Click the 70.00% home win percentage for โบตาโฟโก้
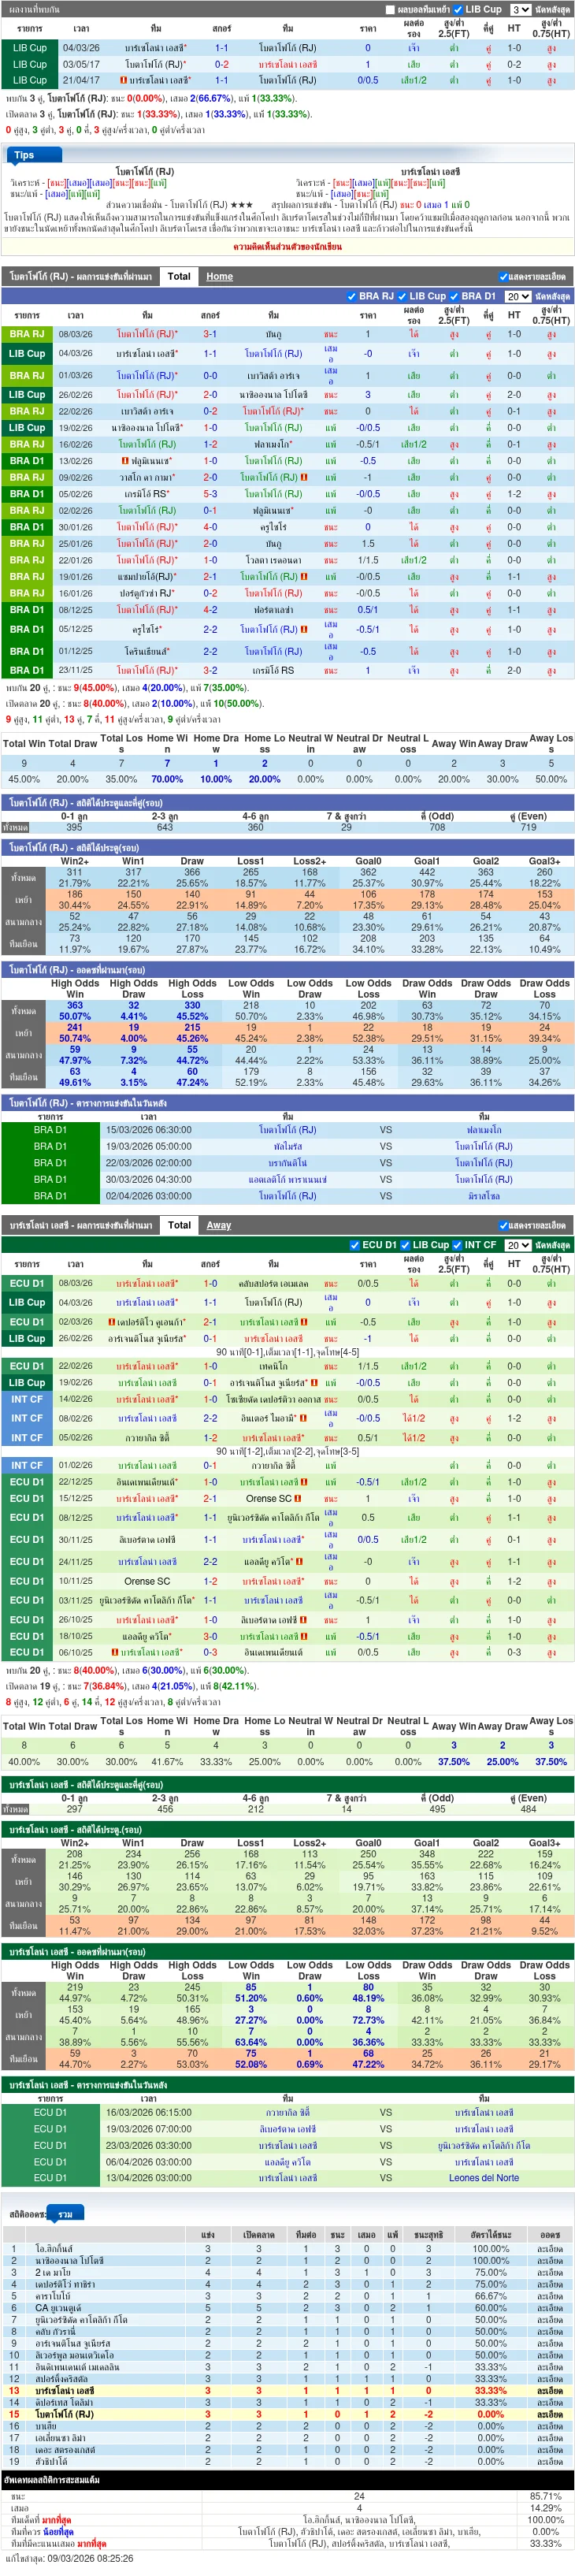Screen dimensions: 575x2576 [167, 779]
